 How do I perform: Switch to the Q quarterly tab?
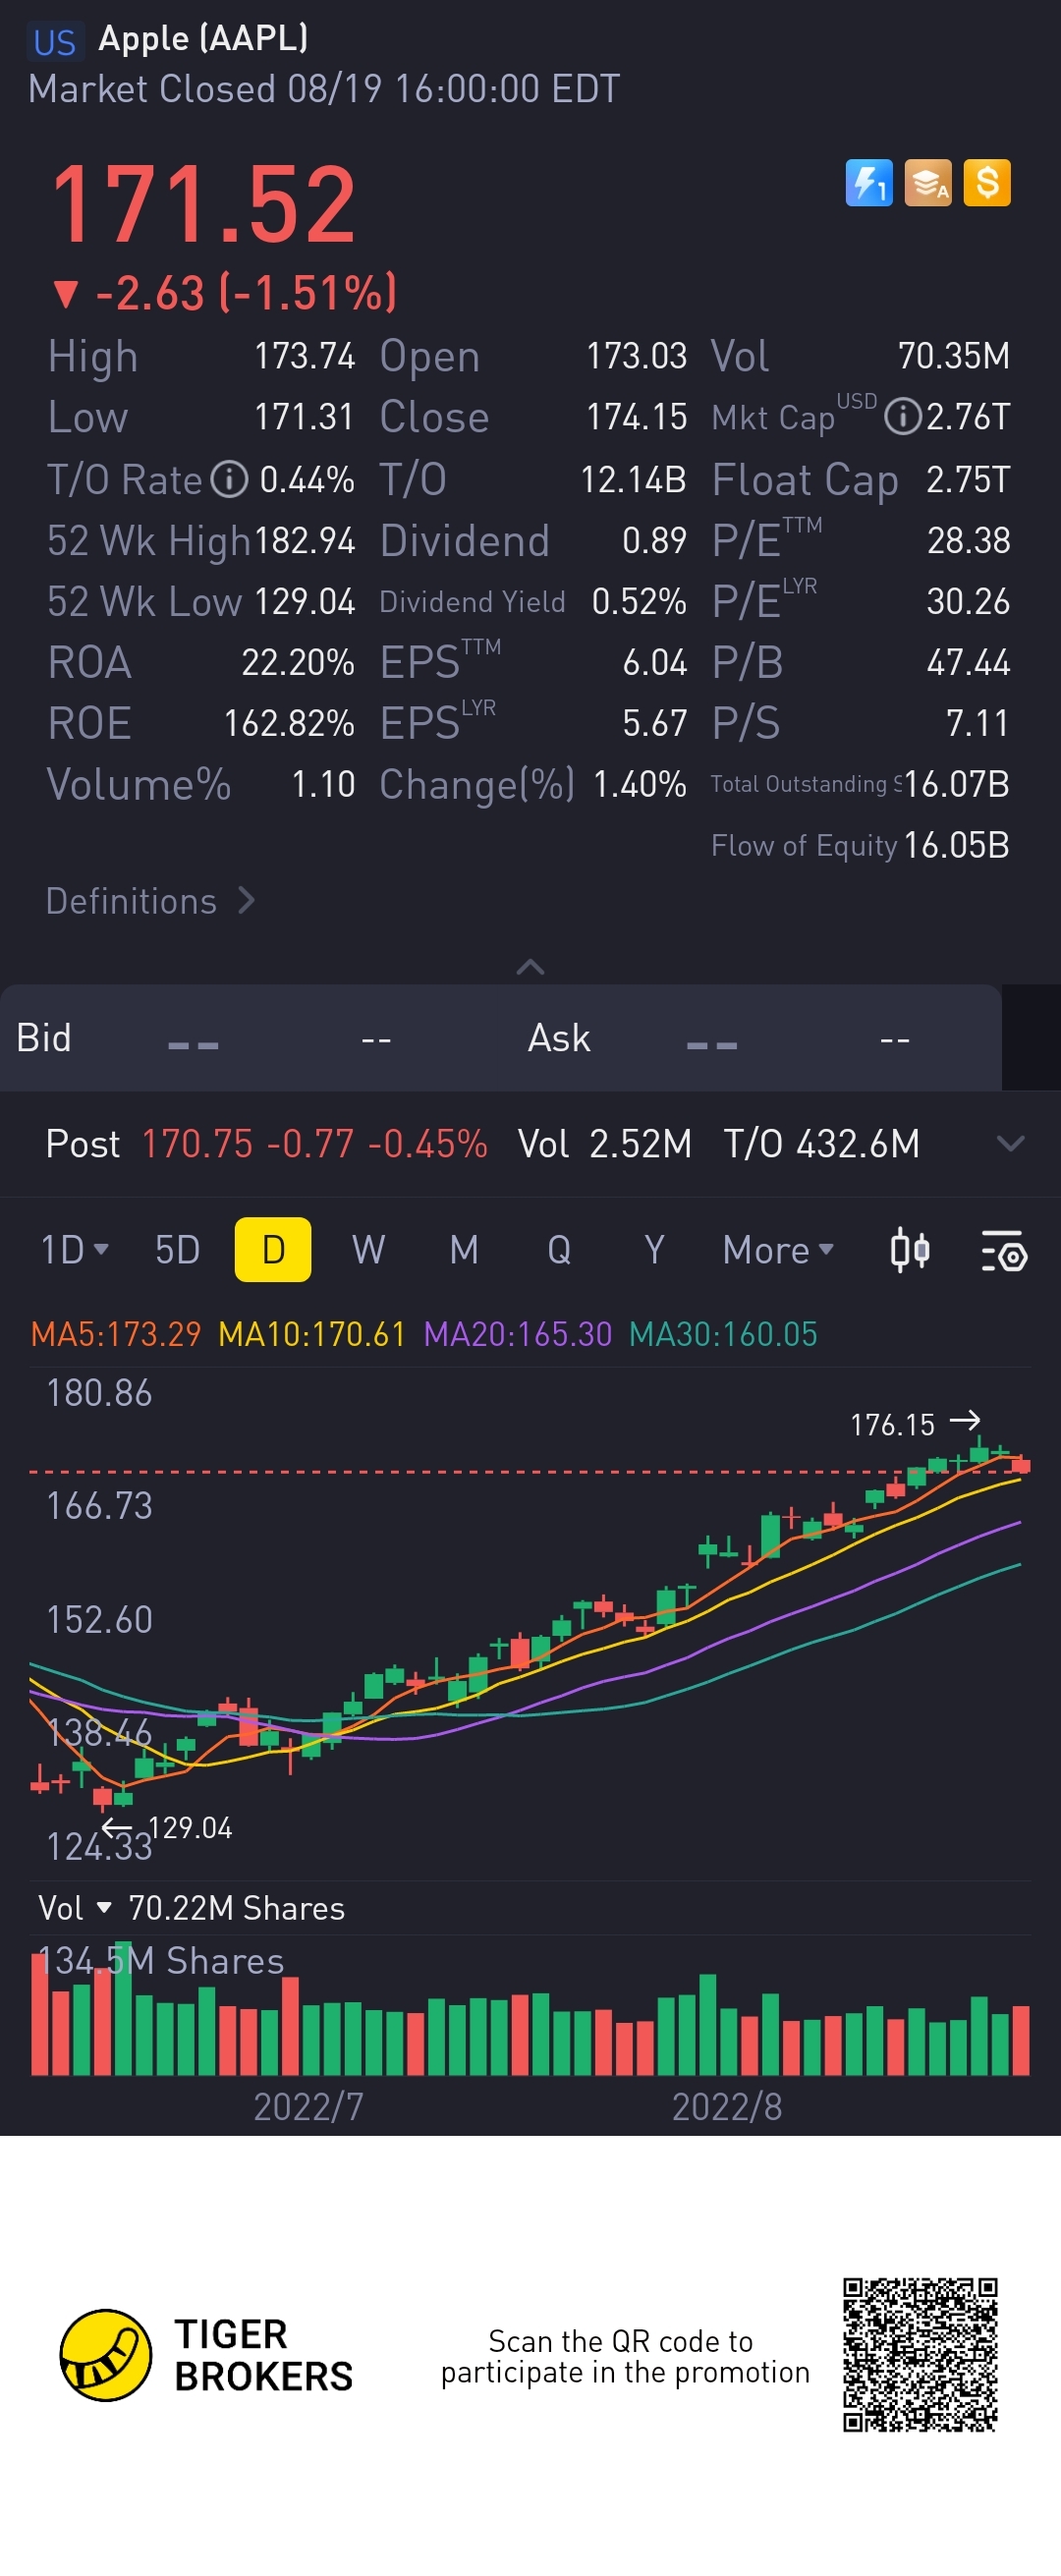559,1250
